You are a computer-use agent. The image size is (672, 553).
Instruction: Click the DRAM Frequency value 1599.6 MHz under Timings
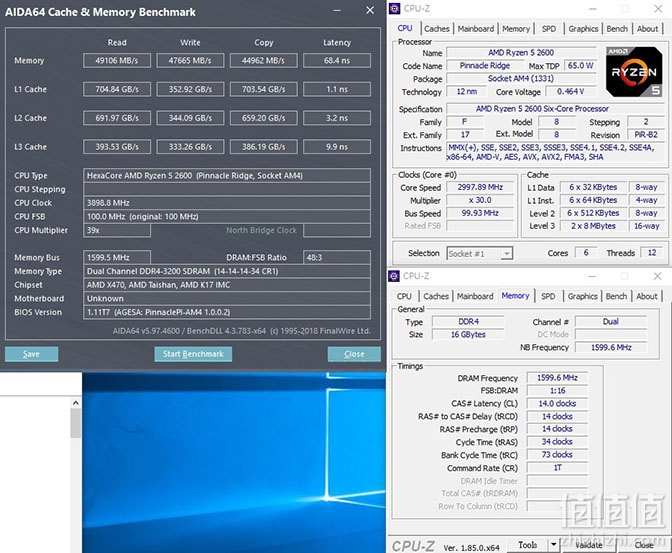tap(557, 378)
